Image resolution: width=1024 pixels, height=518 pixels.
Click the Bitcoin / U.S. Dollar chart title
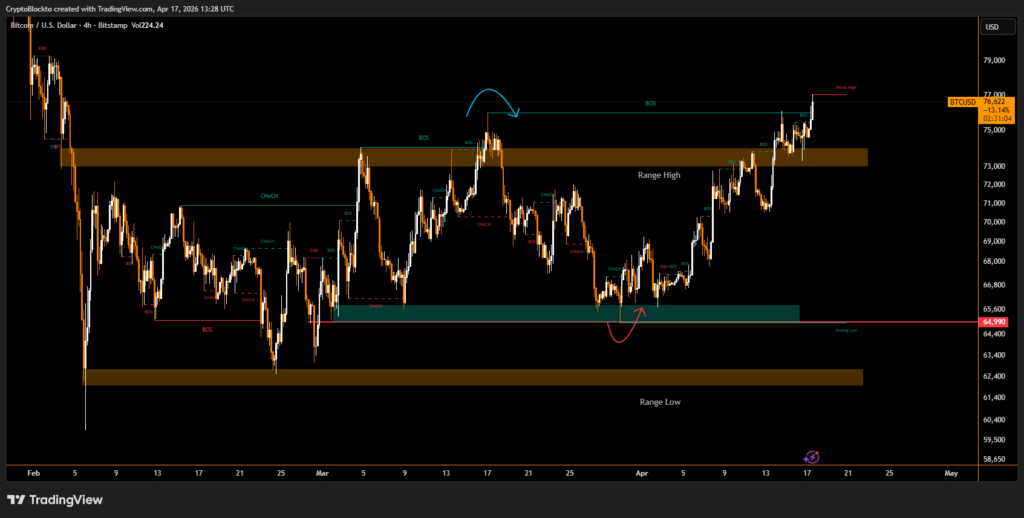[52, 25]
